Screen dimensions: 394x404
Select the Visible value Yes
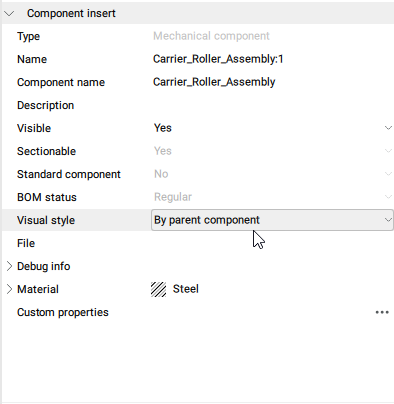coord(163,128)
